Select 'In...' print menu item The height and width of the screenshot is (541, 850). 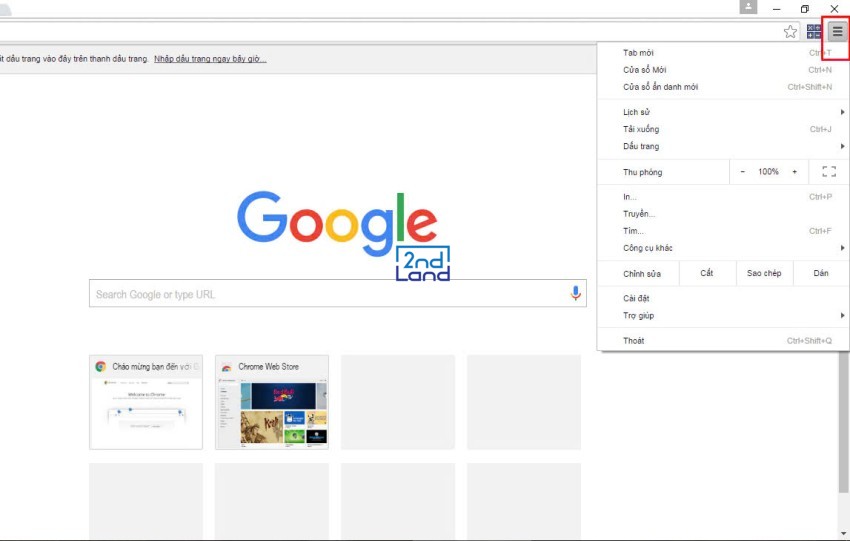pos(724,197)
